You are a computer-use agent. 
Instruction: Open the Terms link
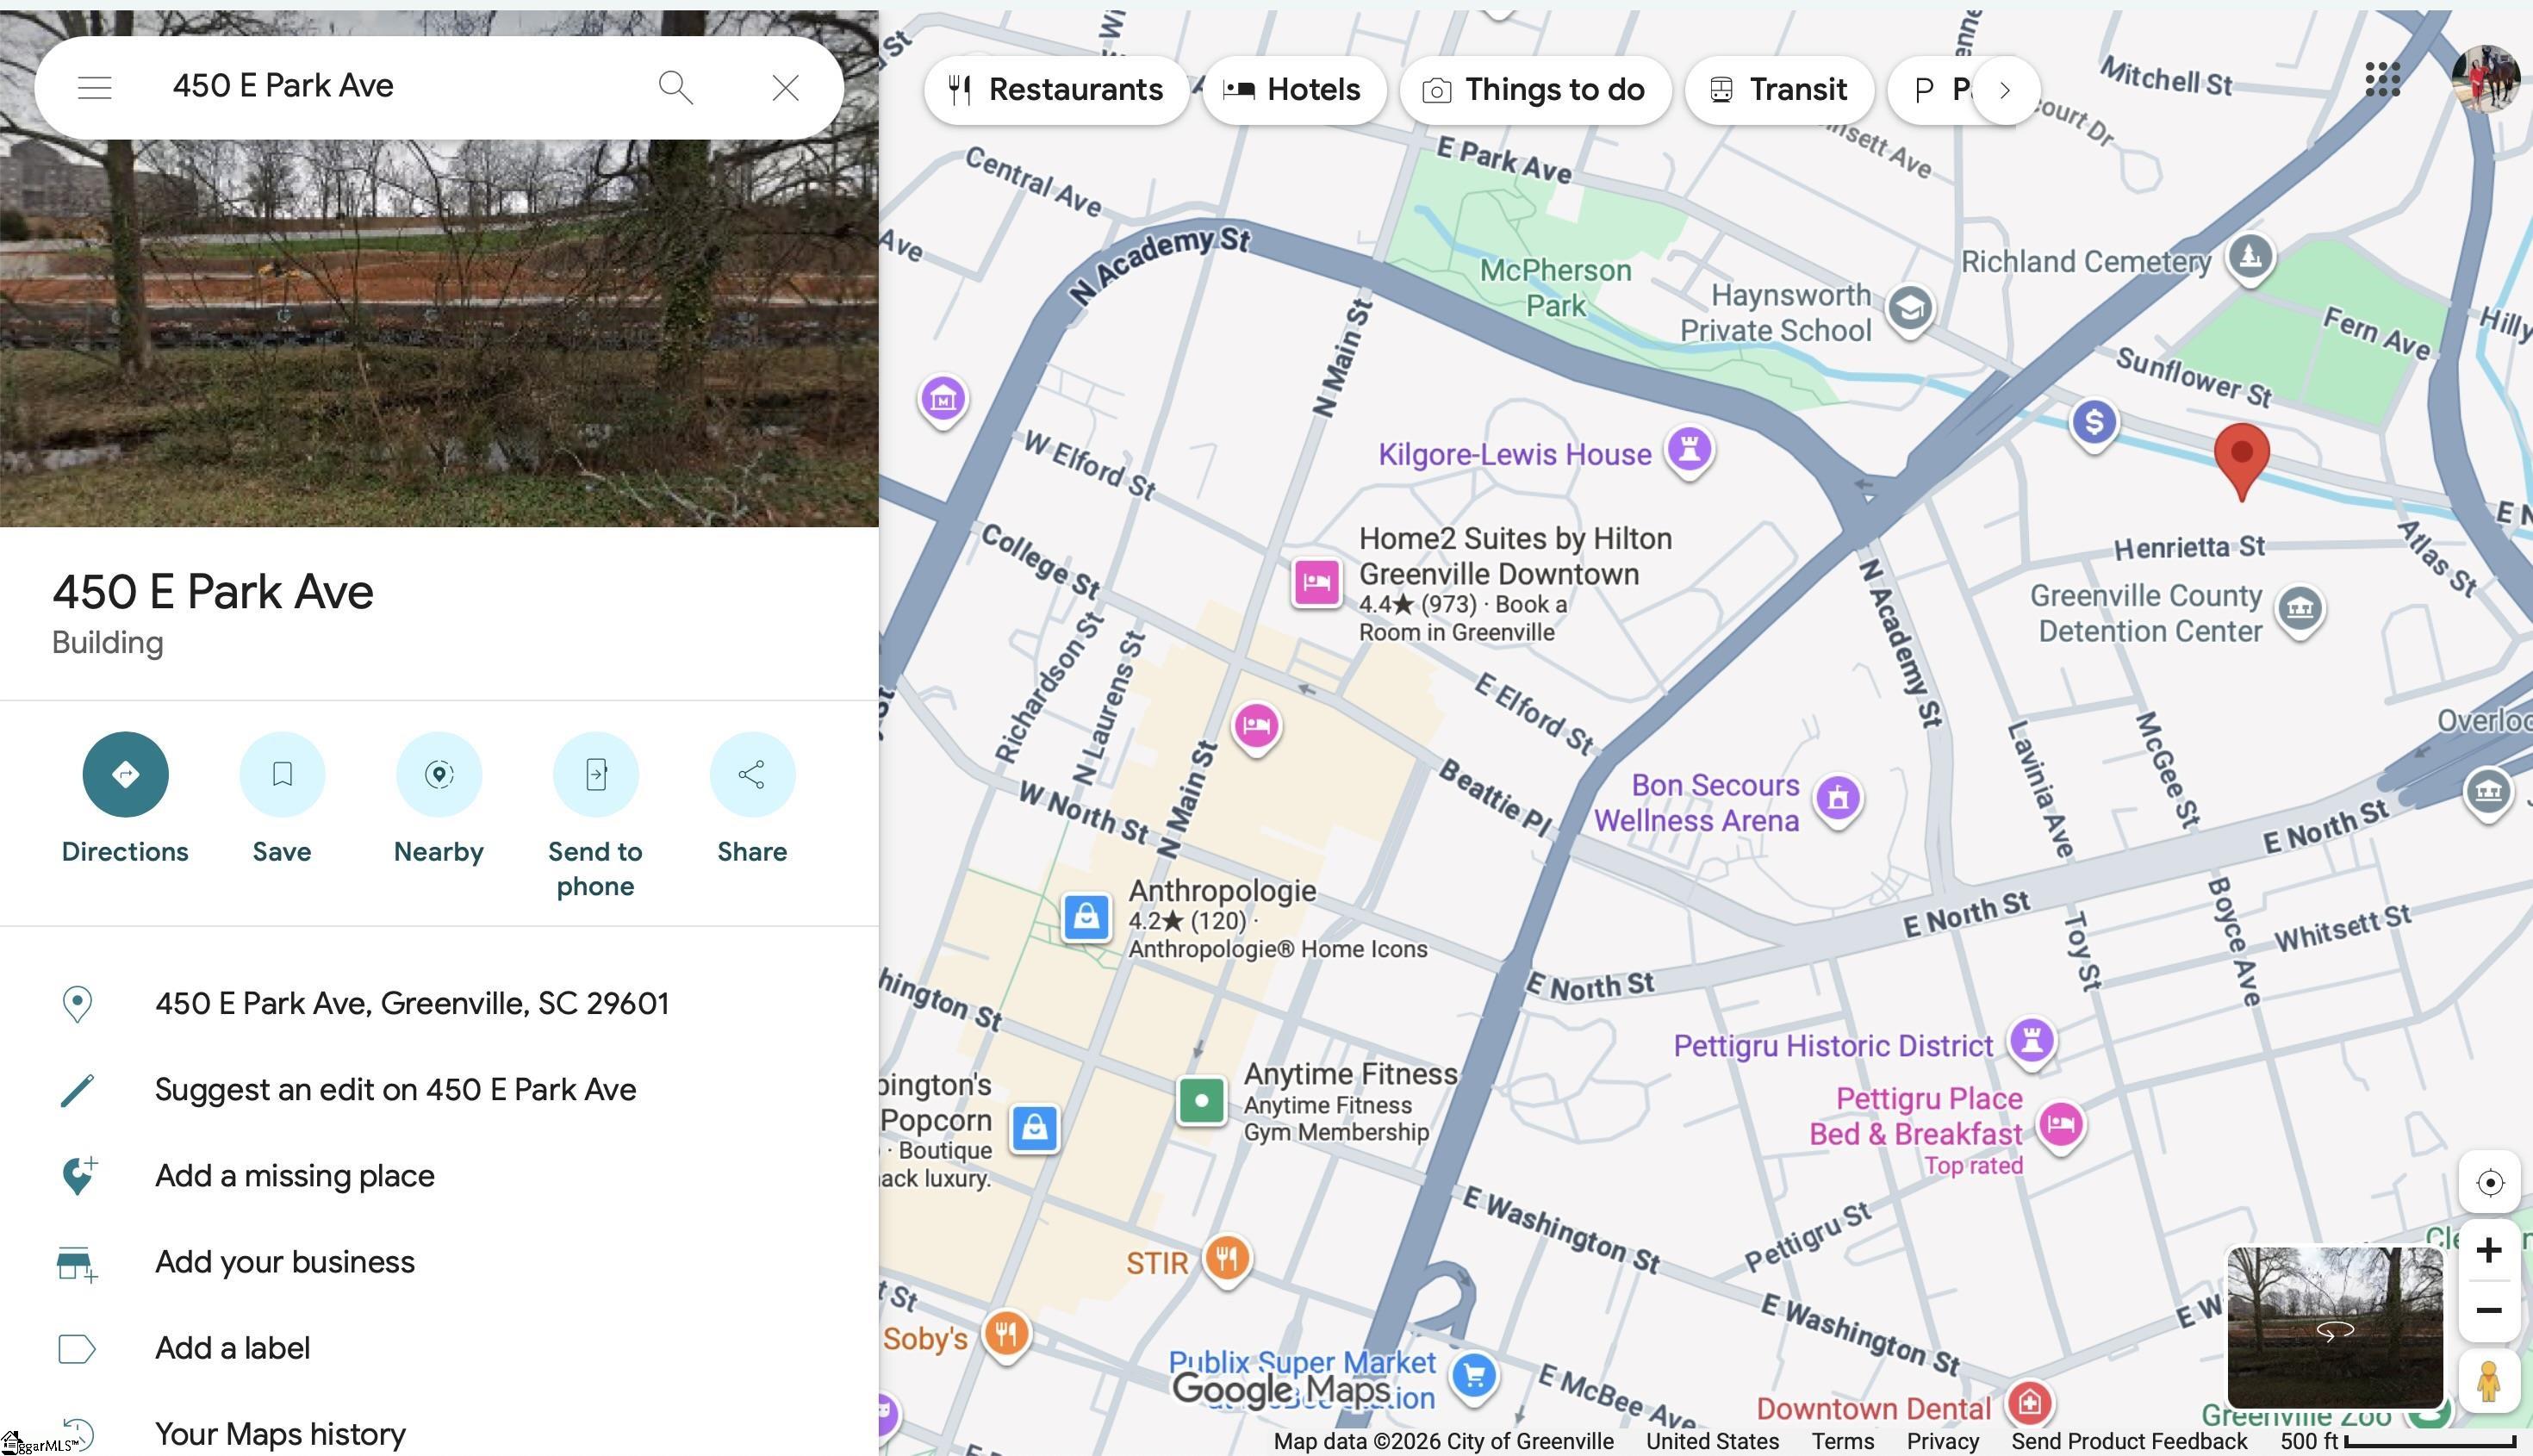[x=1842, y=1441]
